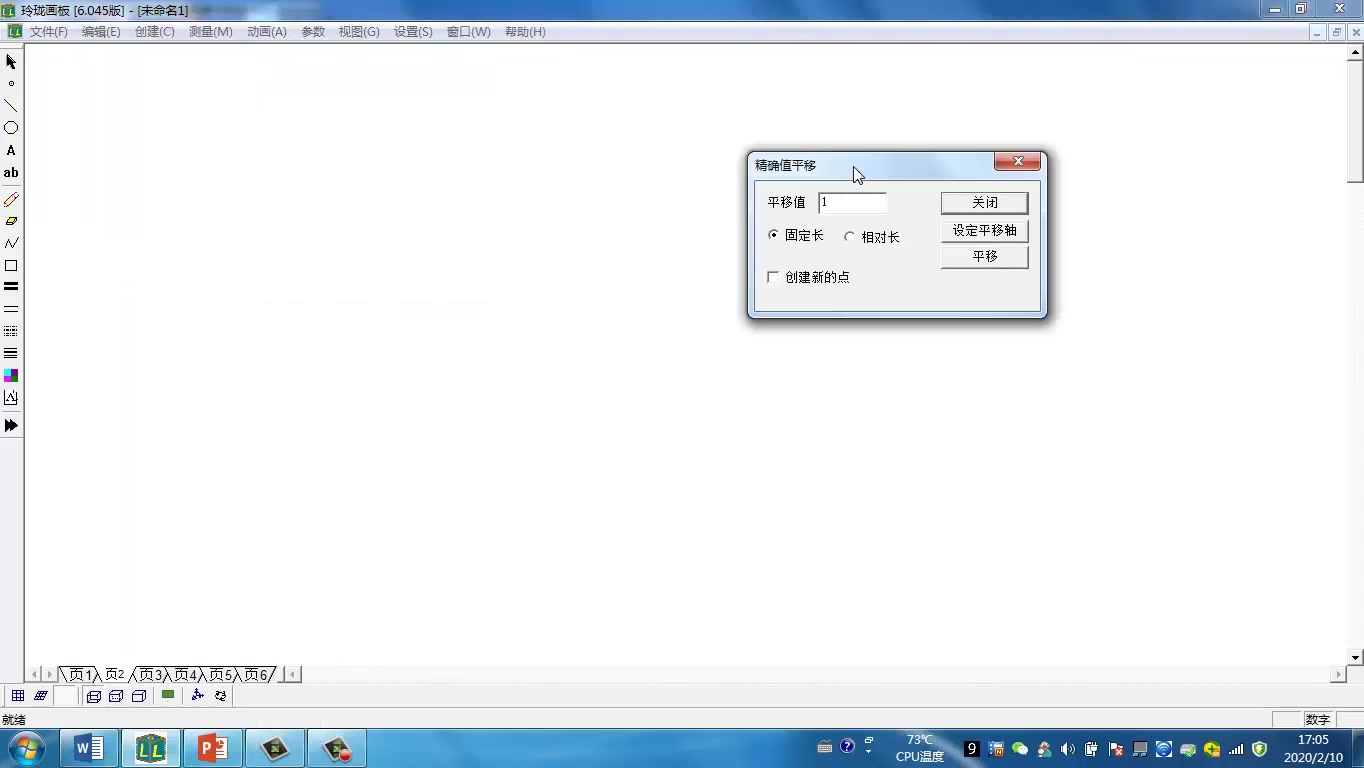Click the 设定平移轴 button
The height and width of the screenshot is (768, 1364).
[984, 230]
